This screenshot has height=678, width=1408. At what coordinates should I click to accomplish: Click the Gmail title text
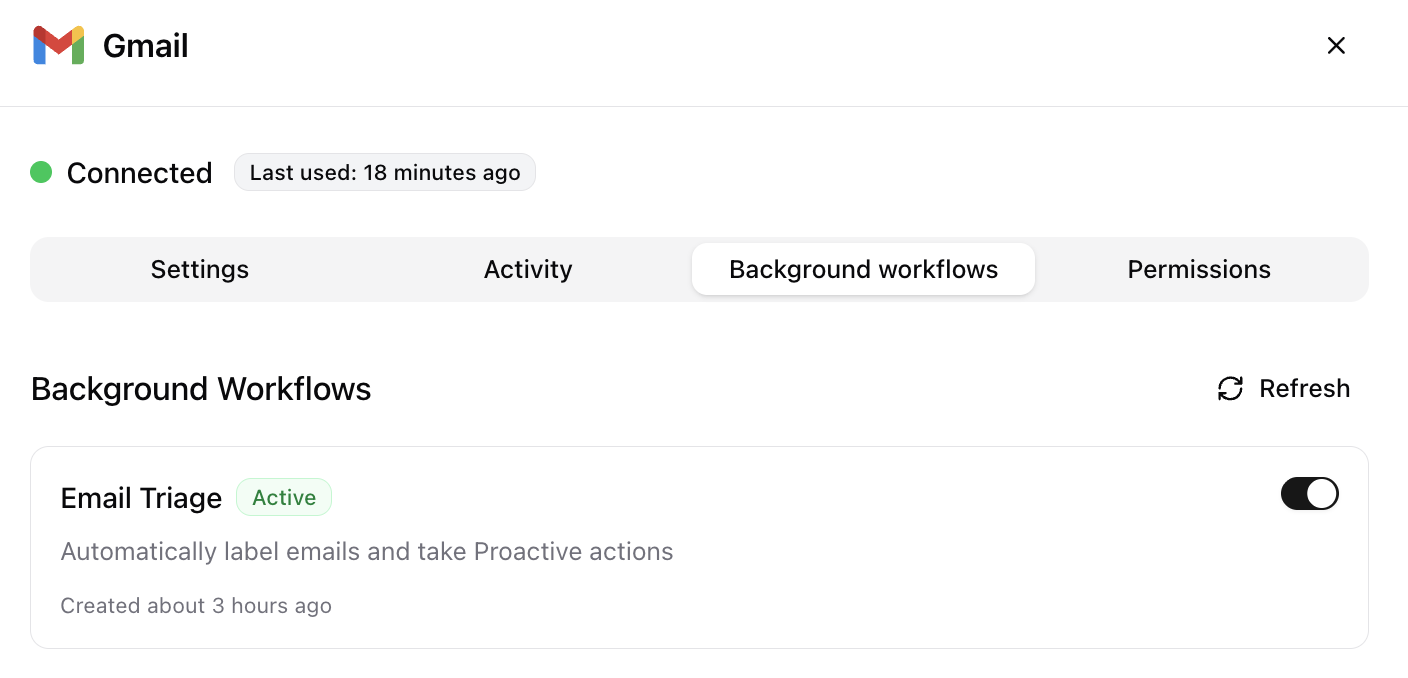click(145, 45)
